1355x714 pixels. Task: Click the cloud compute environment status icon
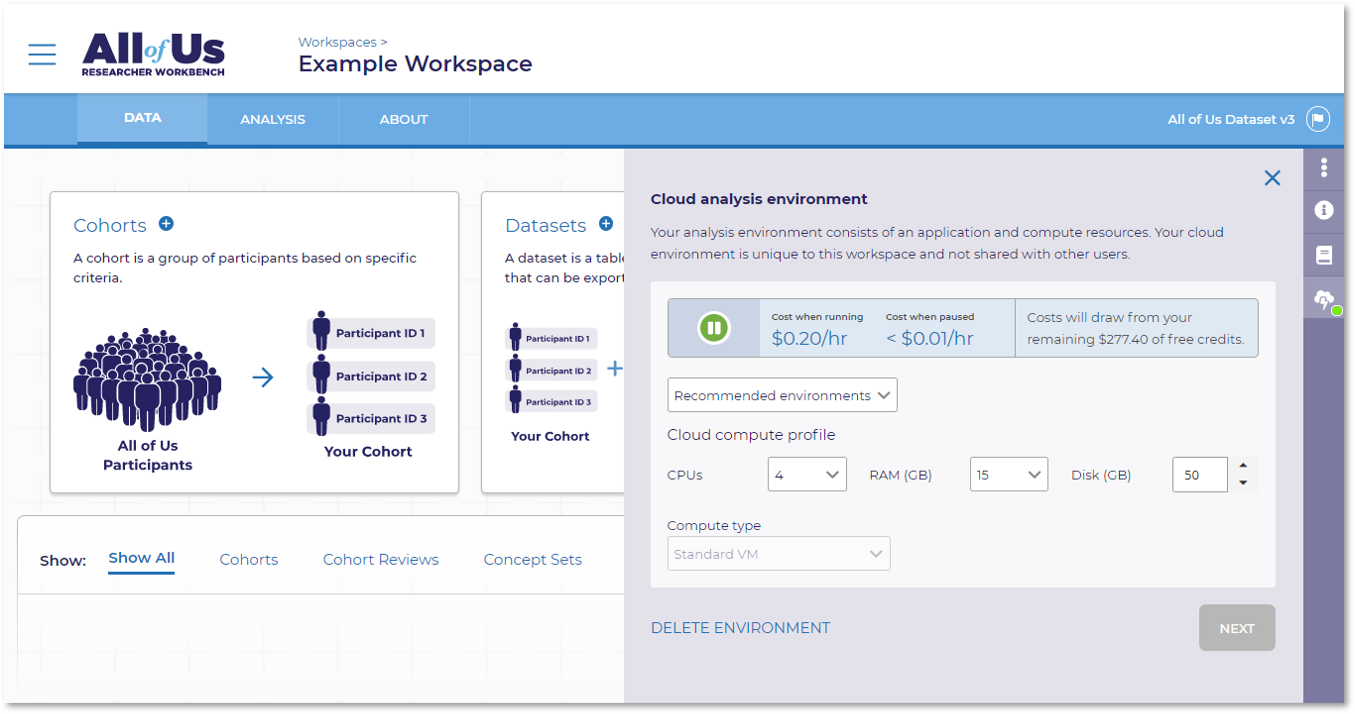(x=1324, y=299)
